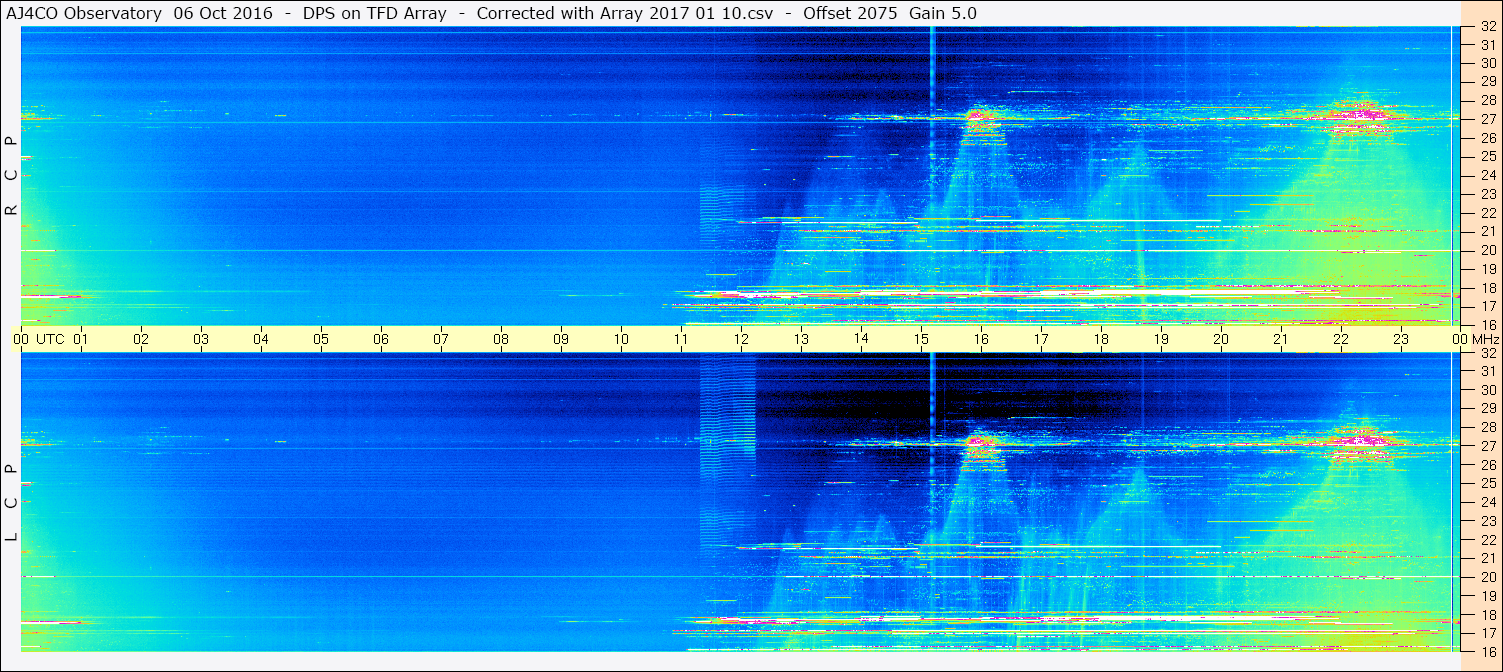The width and height of the screenshot is (1503, 672).
Task: Click the 27 MHz tick on RCP panel
Action: (x=1487, y=119)
